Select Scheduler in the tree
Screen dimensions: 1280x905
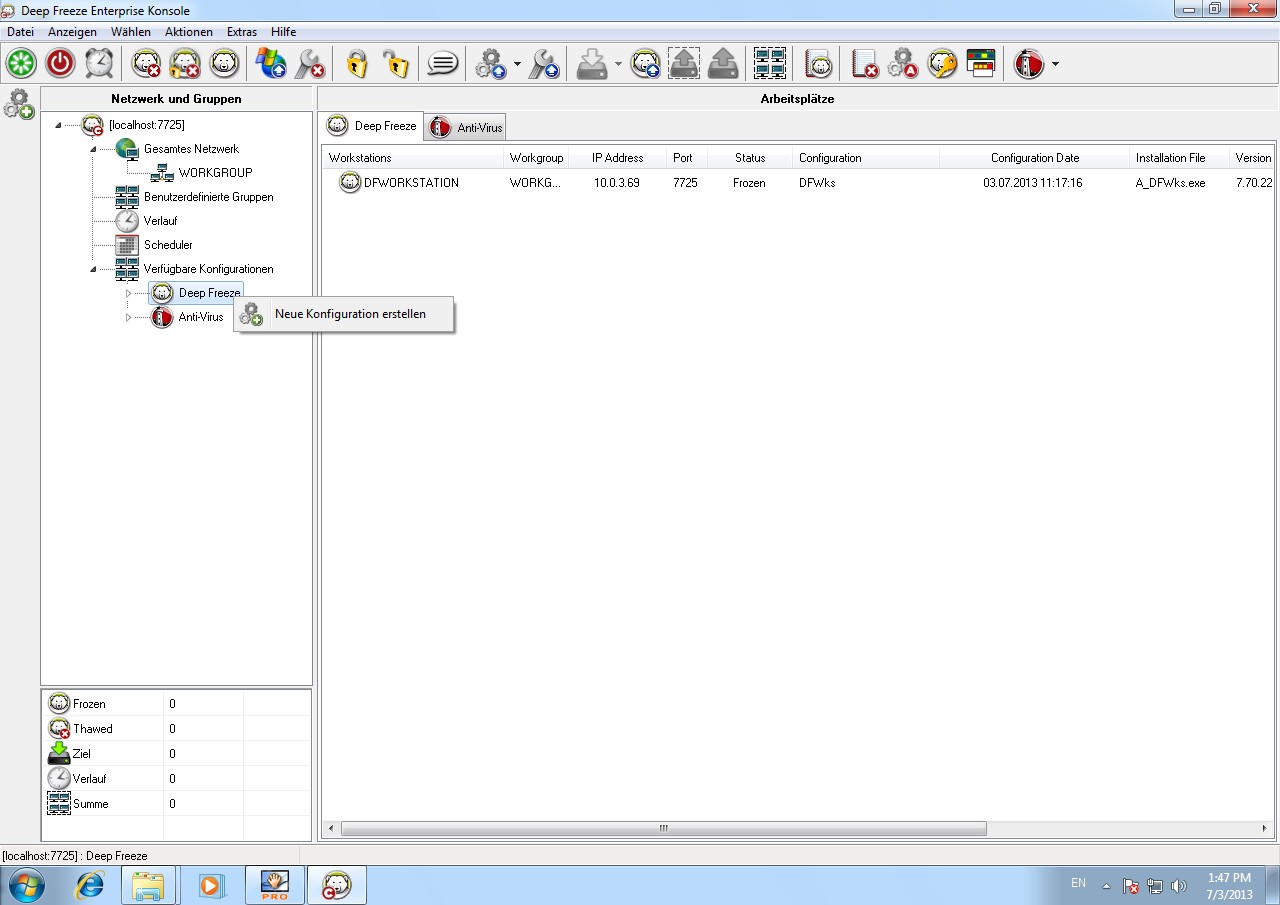168,245
